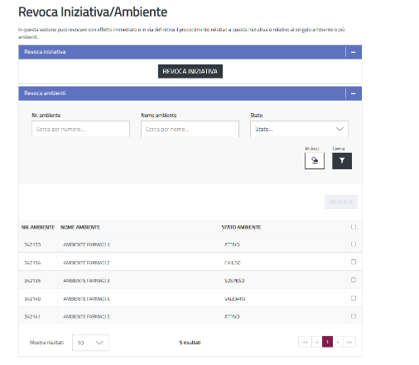Image resolution: width=419 pixels, height=365 pixels.
Task: Click the '5 risultati' results count text
Action: point(190,342)
